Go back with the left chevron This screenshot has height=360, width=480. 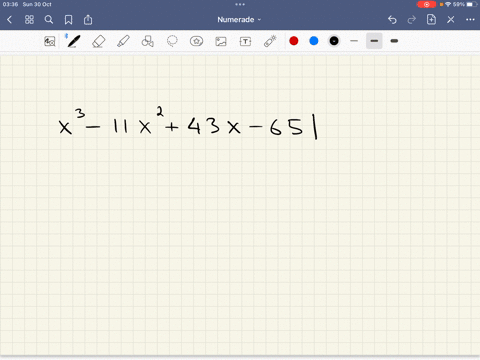[9, 20]
